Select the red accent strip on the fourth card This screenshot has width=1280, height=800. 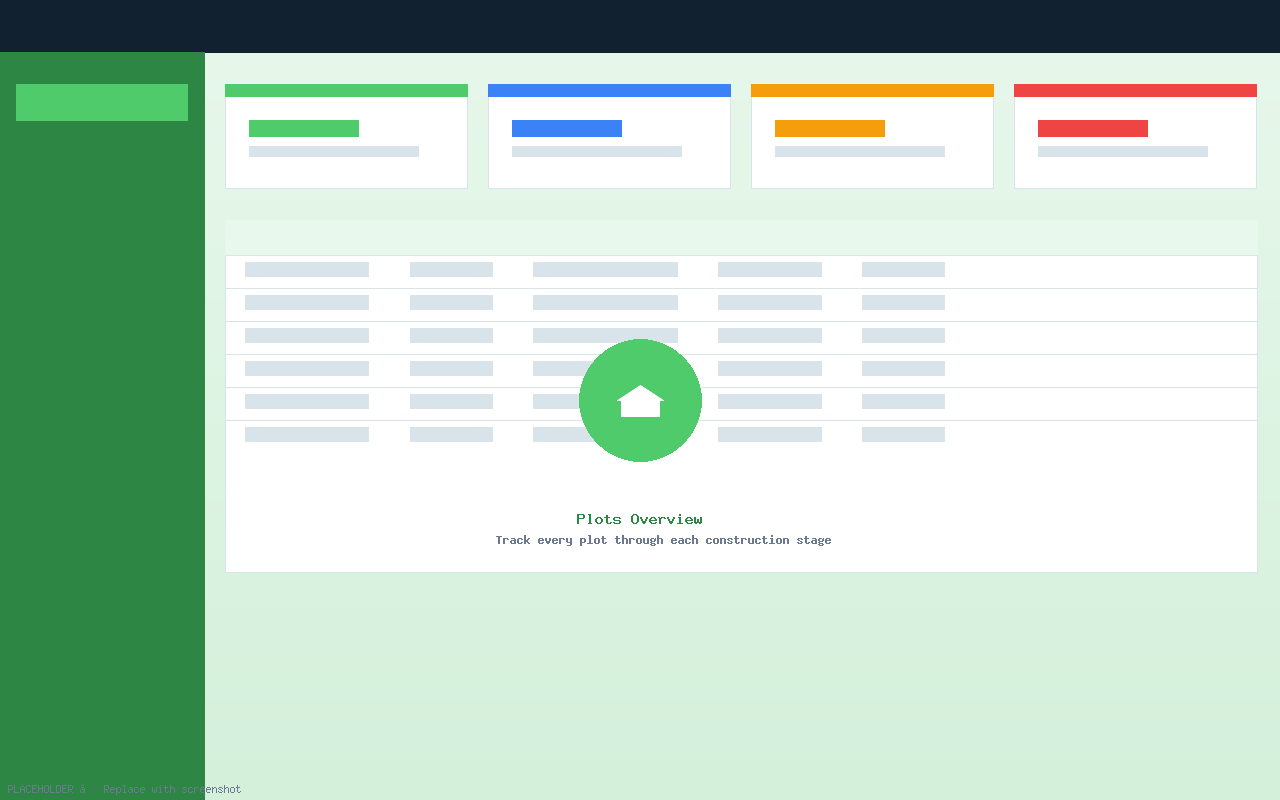(1135, 89)
